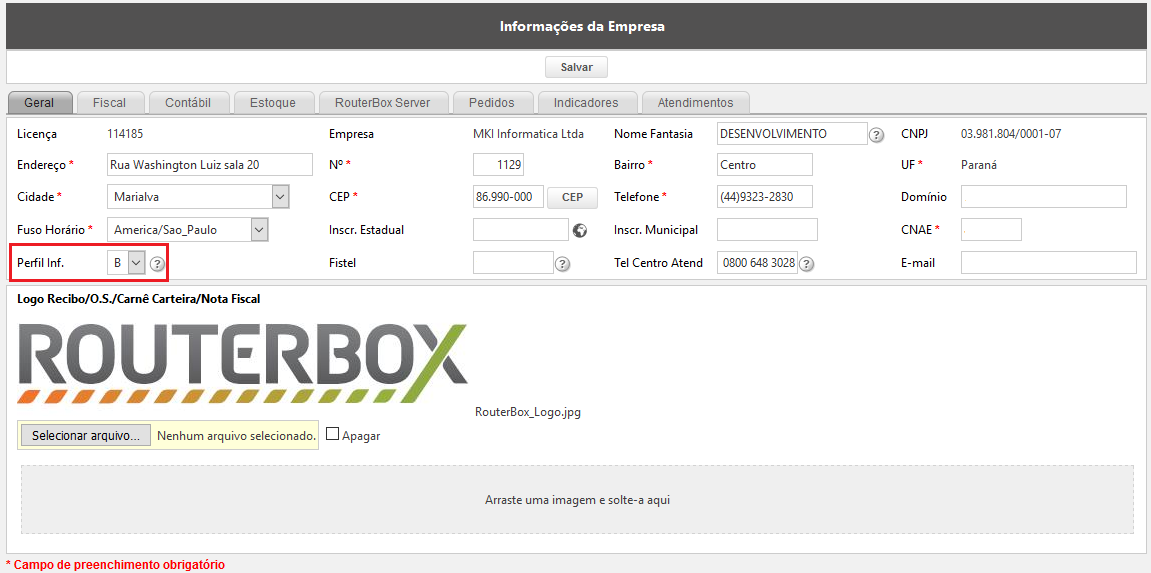1151x573 pixels.
Task: Open the Perfil Inf. dropdown
Action: (x=126, y=263)
